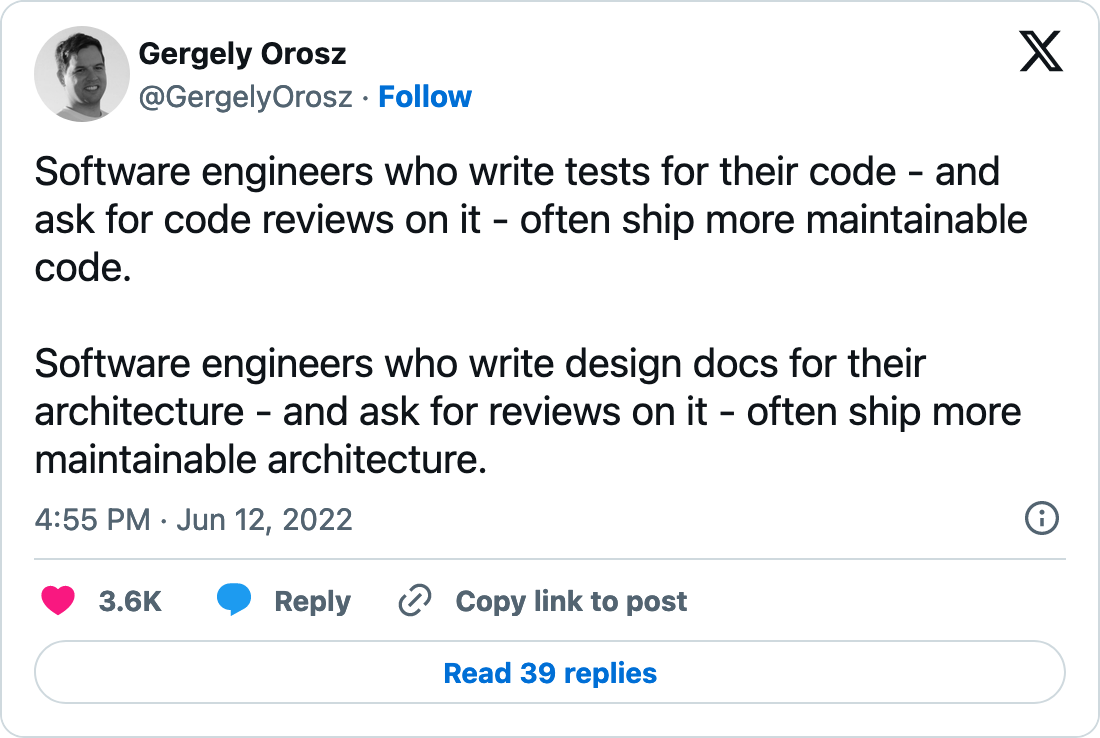Like the post with the heart icon
Viewport: 1100px width, 738px height.
[58, 601]
